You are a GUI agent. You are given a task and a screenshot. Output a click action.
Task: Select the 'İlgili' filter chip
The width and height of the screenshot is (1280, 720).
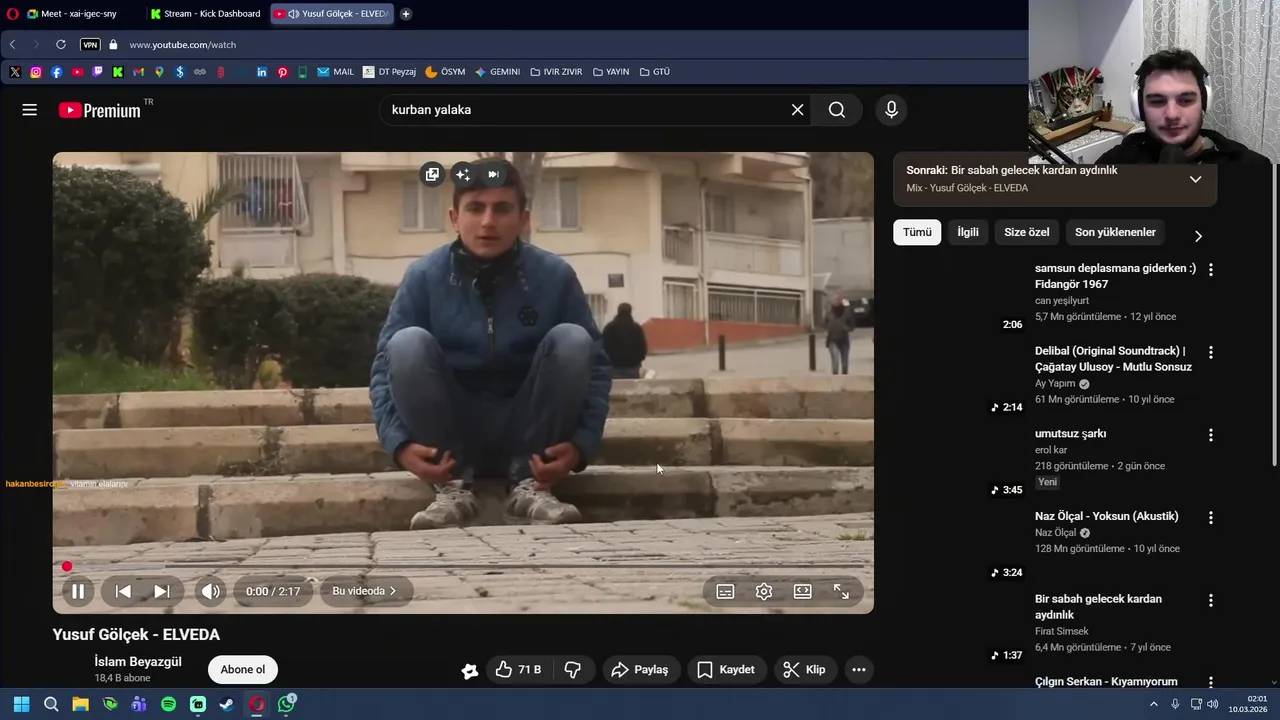[968, 232]
